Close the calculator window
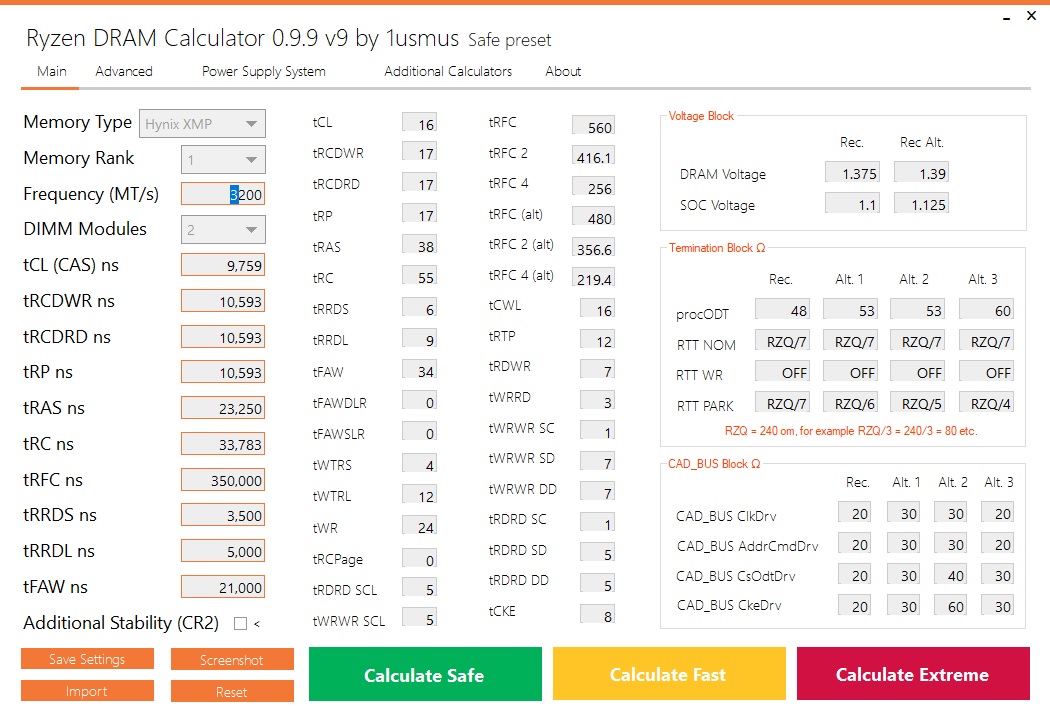This screenshot has height=726, width=1050. tap(1031, 15)
